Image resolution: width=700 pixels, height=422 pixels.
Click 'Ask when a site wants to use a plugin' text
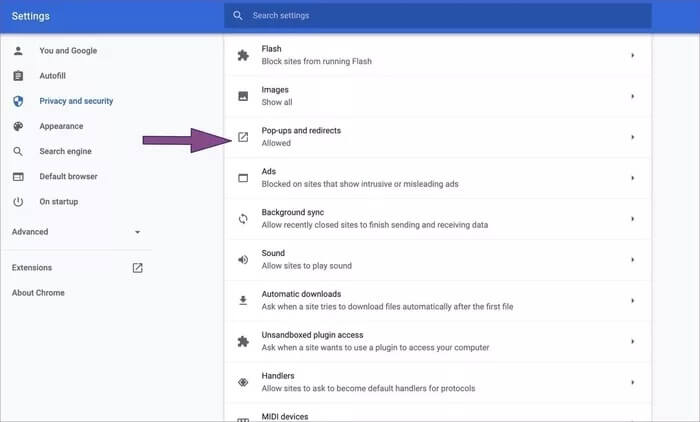[x=375, y=347]
